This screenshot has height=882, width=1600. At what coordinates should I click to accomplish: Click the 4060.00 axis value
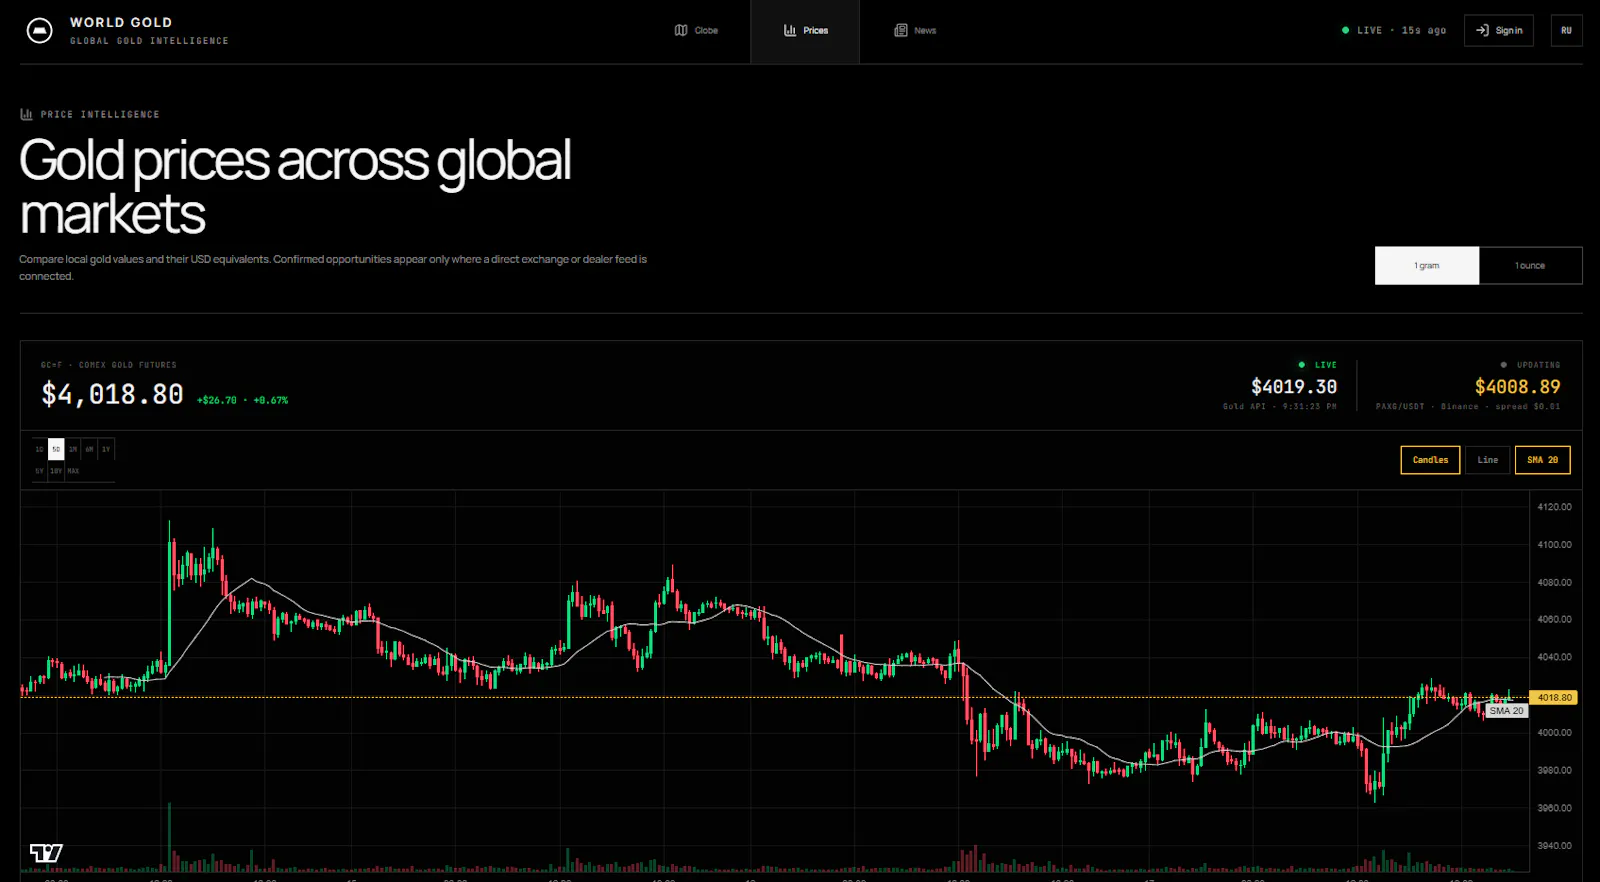tap(1554, 620)
